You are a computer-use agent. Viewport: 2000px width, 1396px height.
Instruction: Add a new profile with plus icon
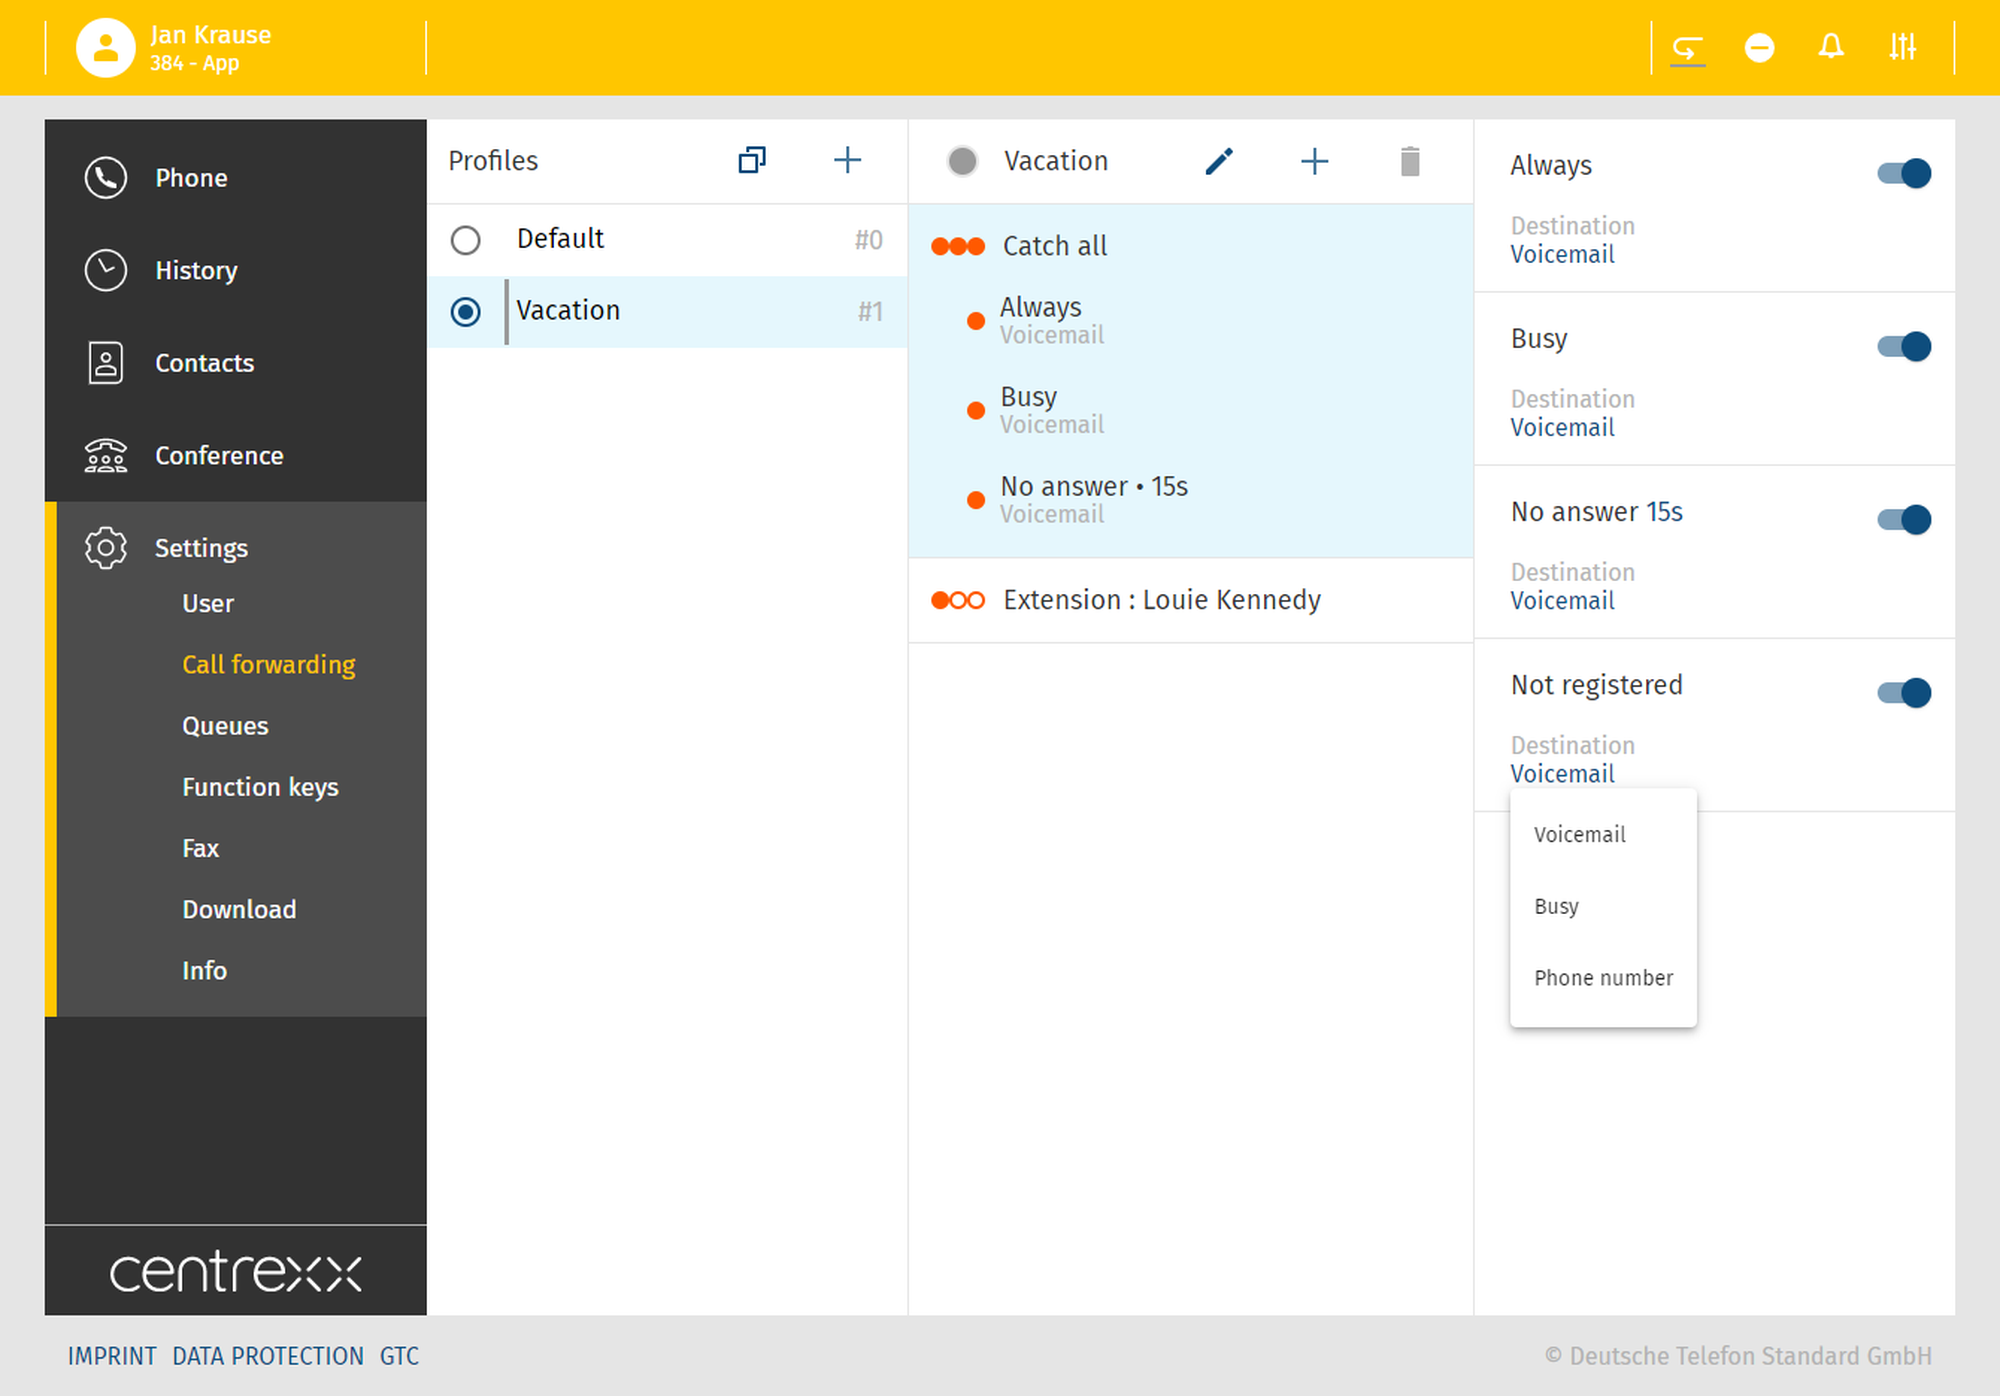tap(847, 161)
